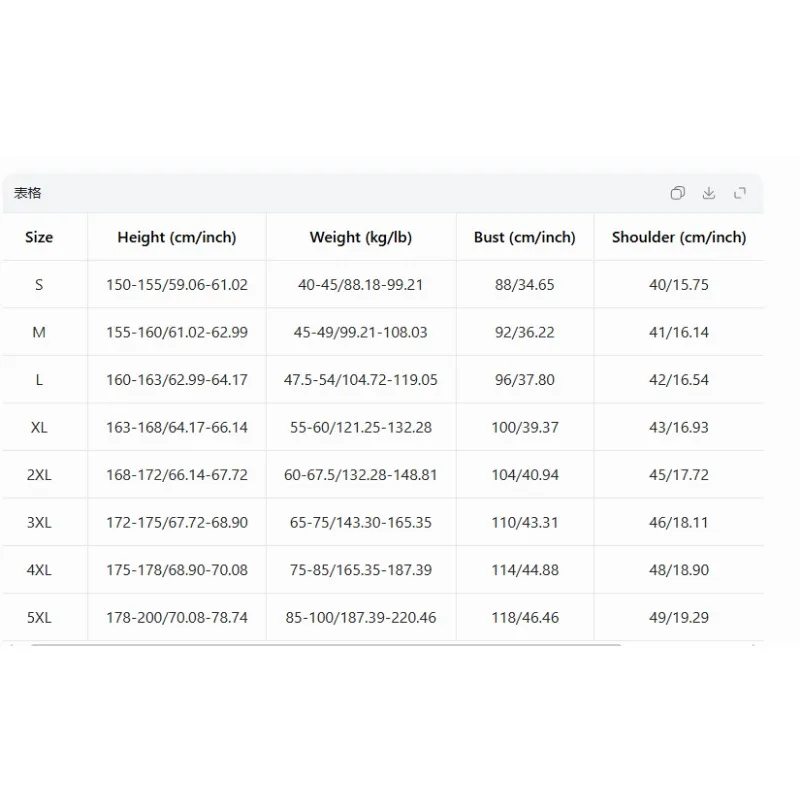Select bust cell 88/34.65
The height and width of the screenshot is (800, 800).
pyautogui.click(x=524, y=285)
